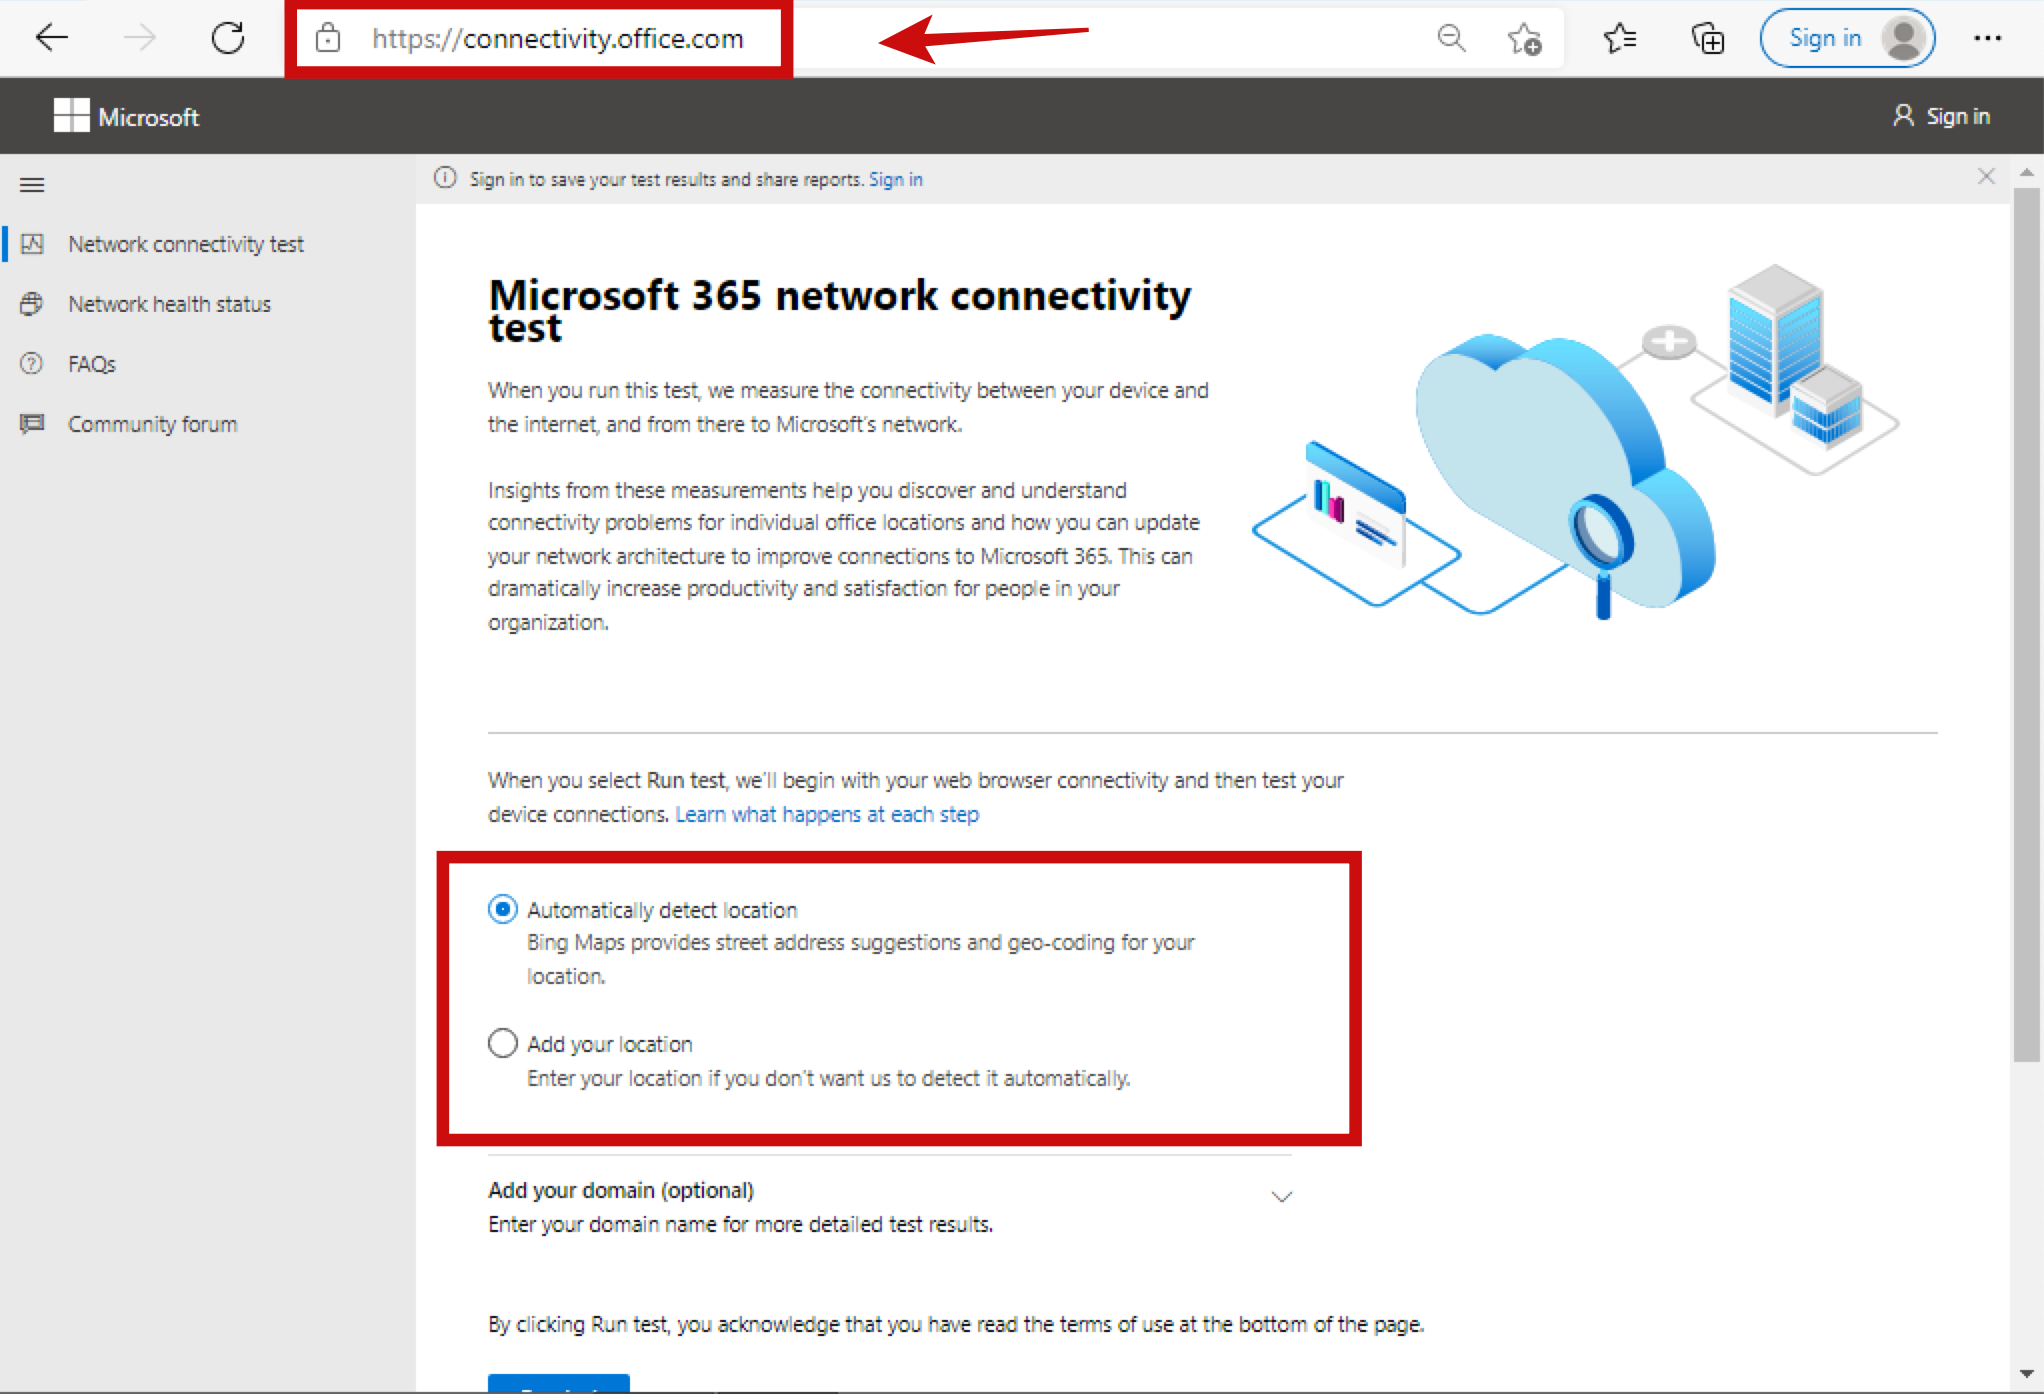
Task: Click the browser profile avatar icon
Action: coord(1904,38)
